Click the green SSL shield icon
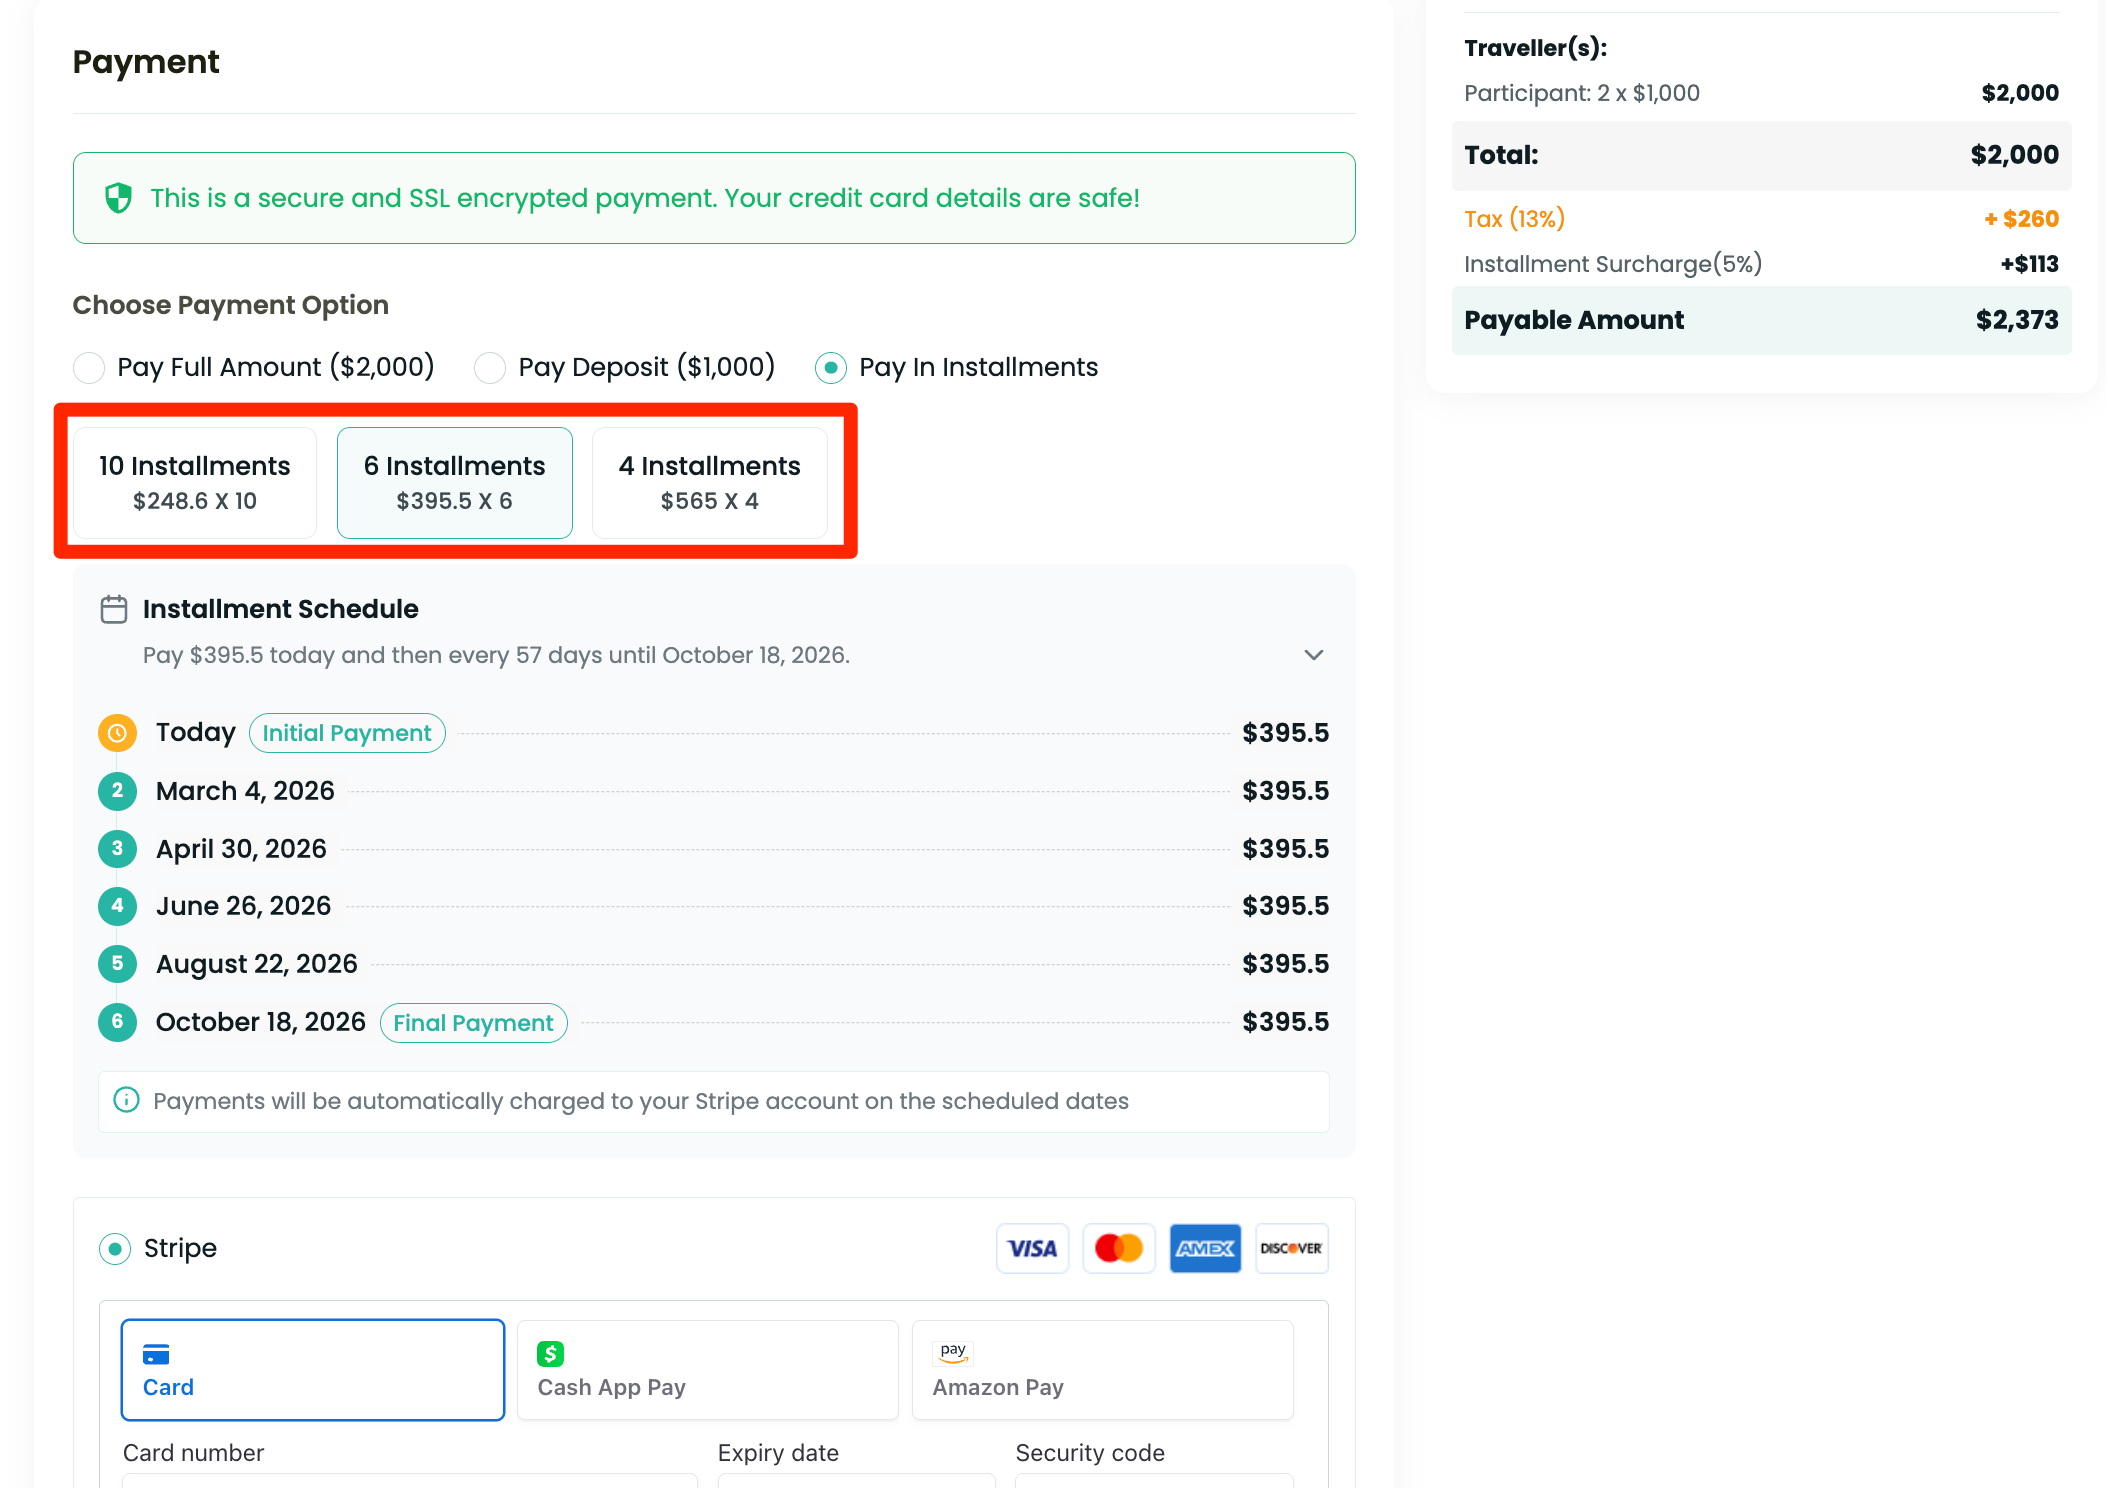The image size is (2106, 1488). 118,198
